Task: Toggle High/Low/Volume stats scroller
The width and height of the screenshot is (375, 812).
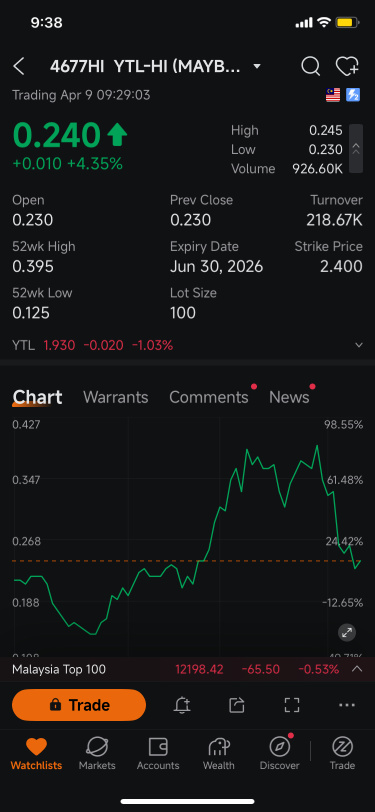Action: [x=356, y=149]
